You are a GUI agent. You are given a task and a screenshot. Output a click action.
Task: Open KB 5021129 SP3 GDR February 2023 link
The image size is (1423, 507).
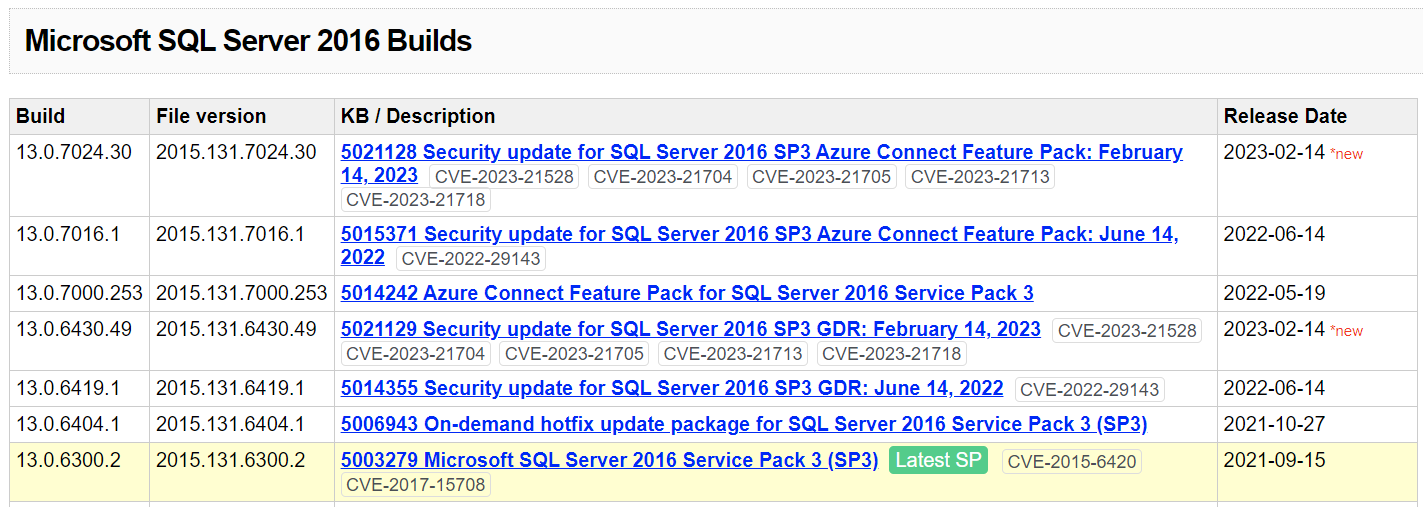[690, 330]
